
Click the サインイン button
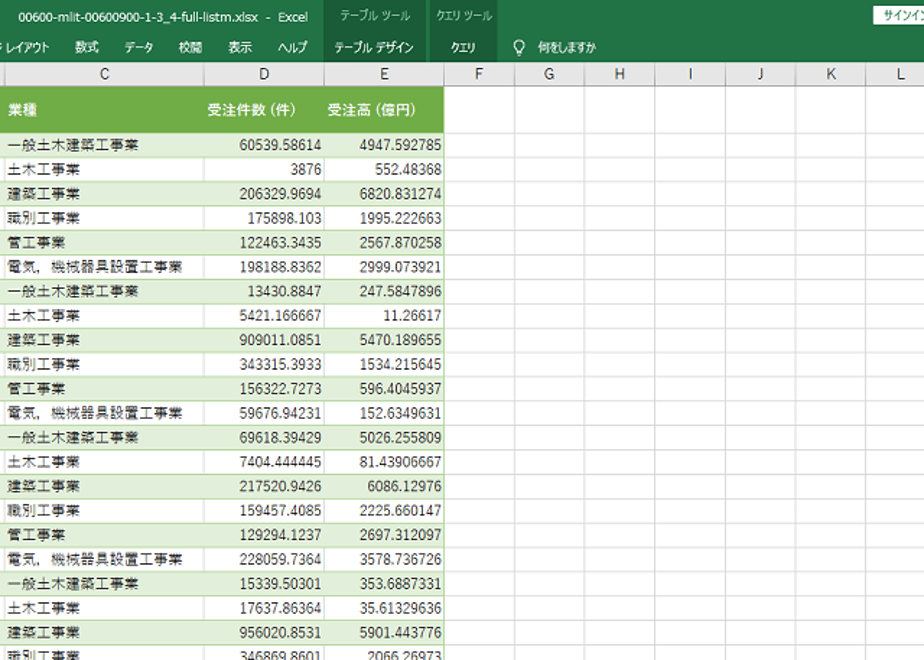click(x=900, y=16)
